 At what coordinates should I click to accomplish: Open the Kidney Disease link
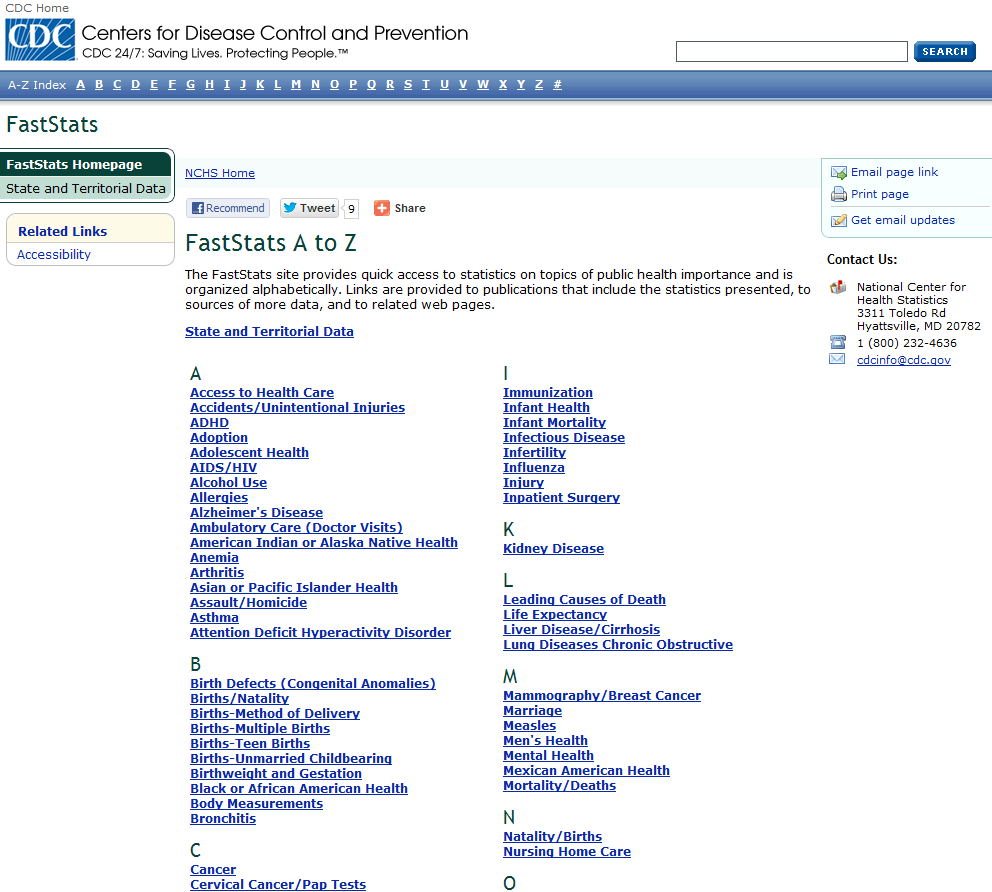tap(553, 549)
